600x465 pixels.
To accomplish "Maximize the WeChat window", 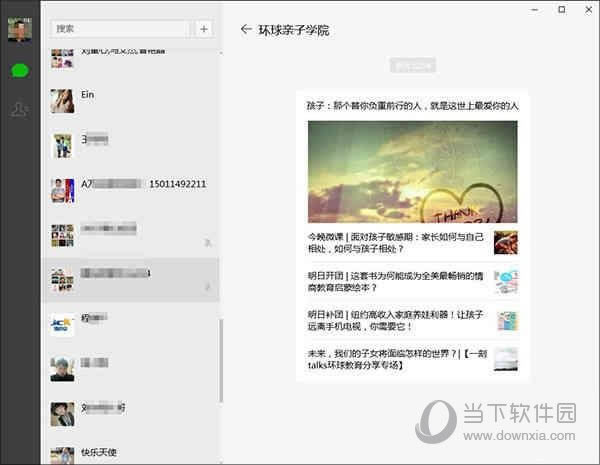I will [561, 10].
